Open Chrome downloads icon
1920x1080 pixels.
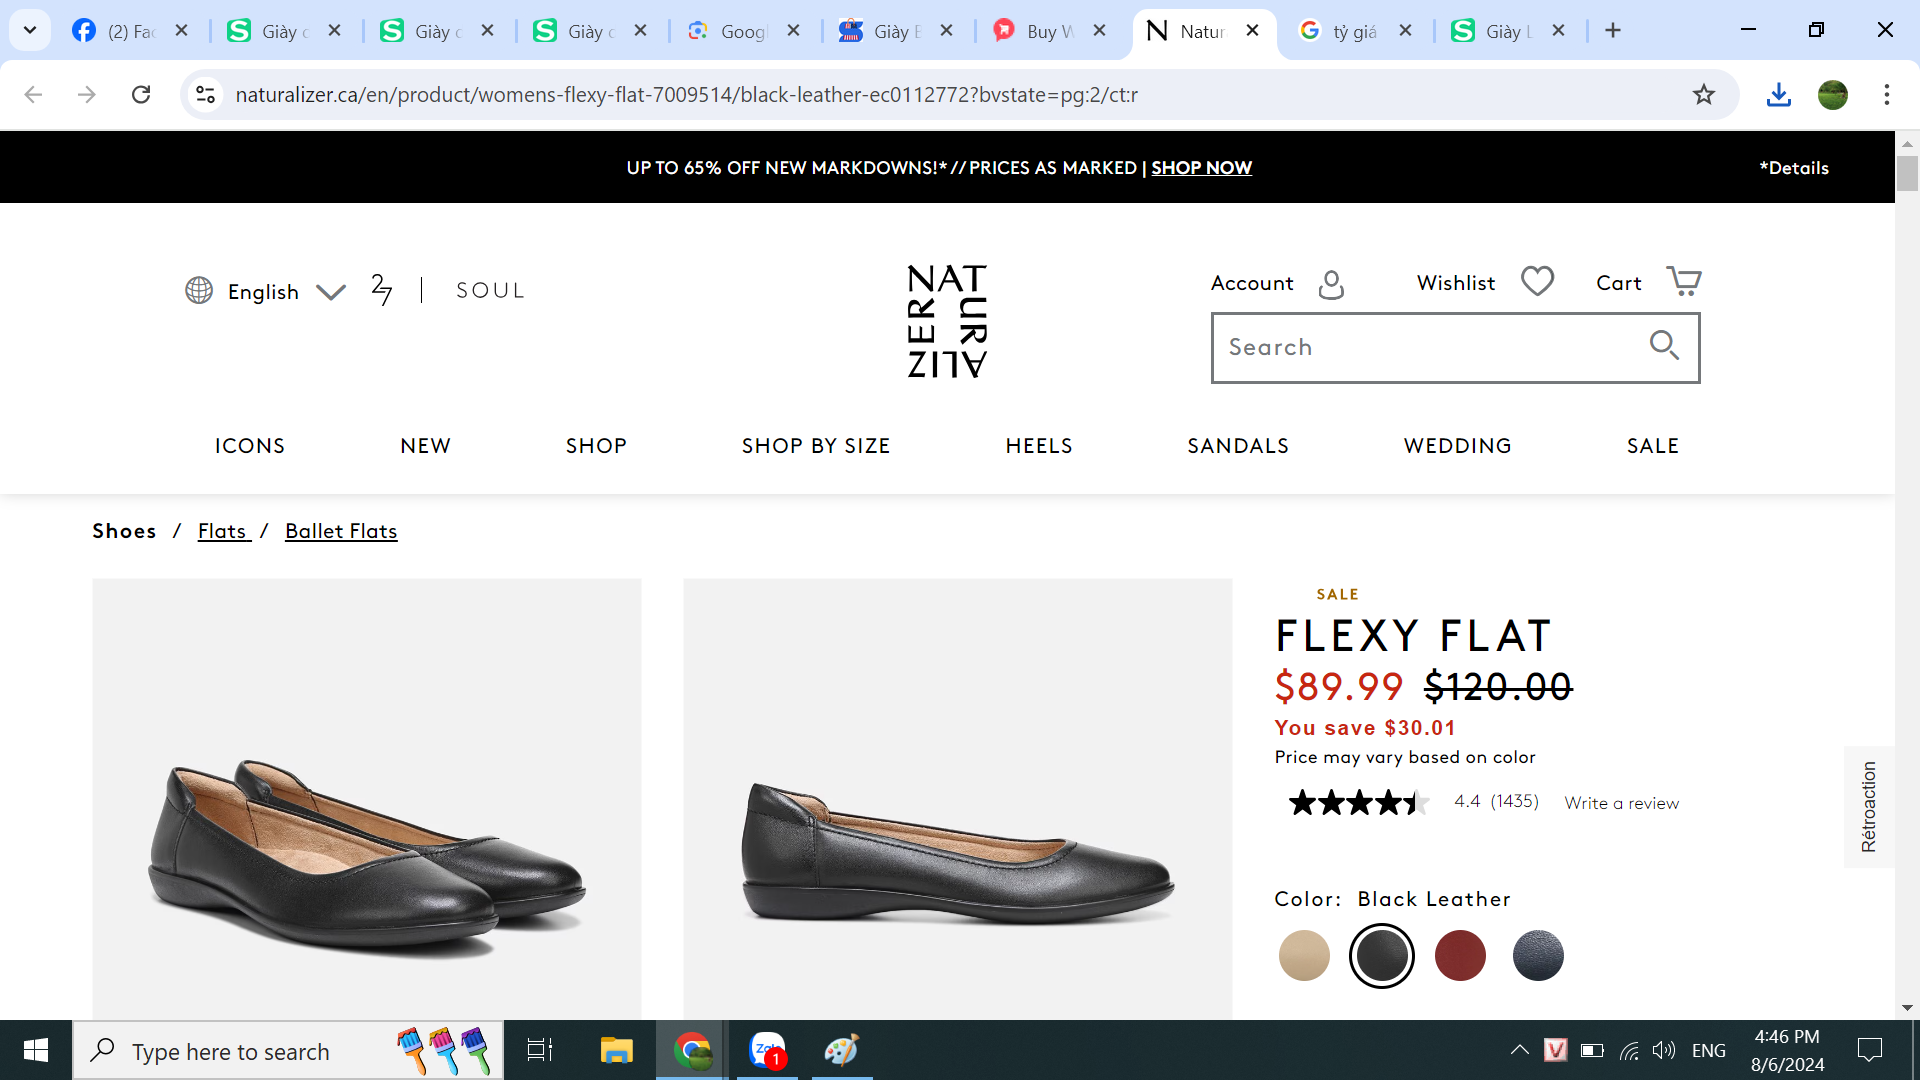coord(1778,95)
